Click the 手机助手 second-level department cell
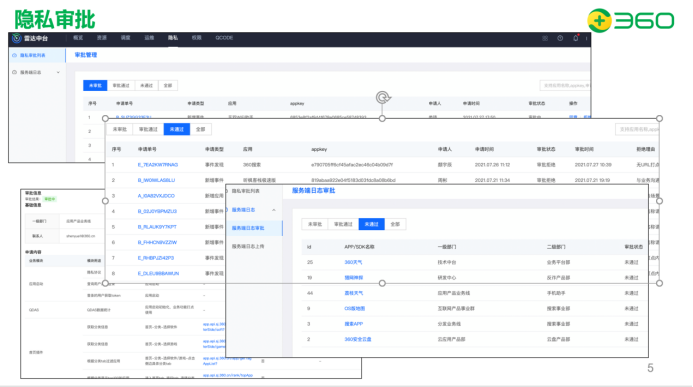This screenshot has height=387, width=693. pyautogui.click(x=556, y=293)
